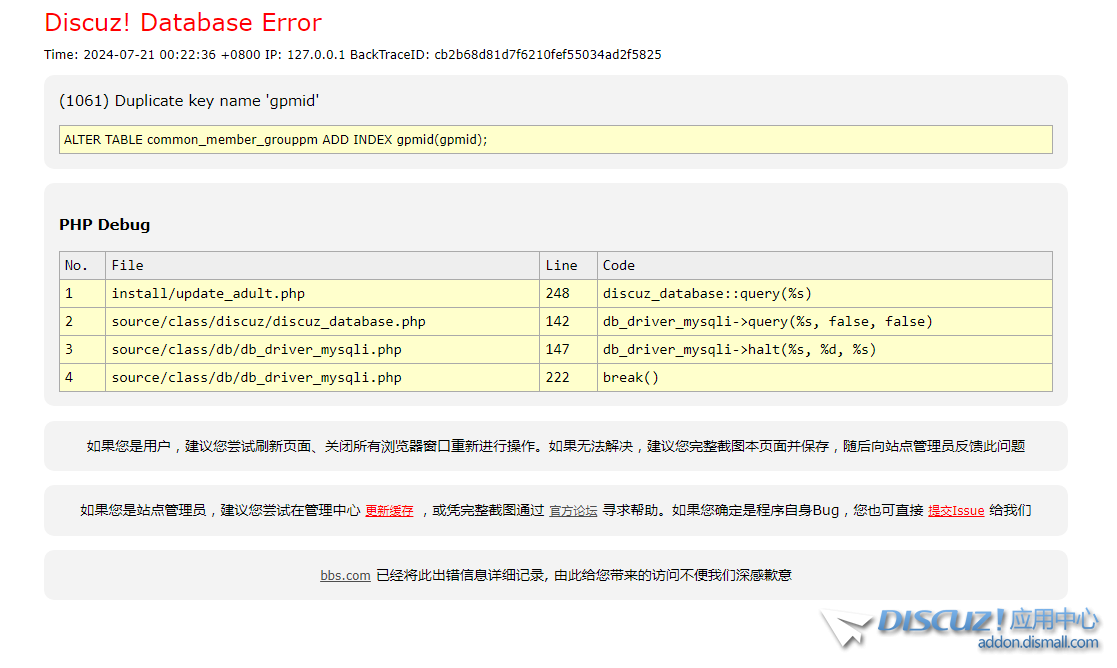Viewport: 1117px width, 668px height.
Task: Click the ALTER TABLE SQL statement box
Action: click(556, 140)
